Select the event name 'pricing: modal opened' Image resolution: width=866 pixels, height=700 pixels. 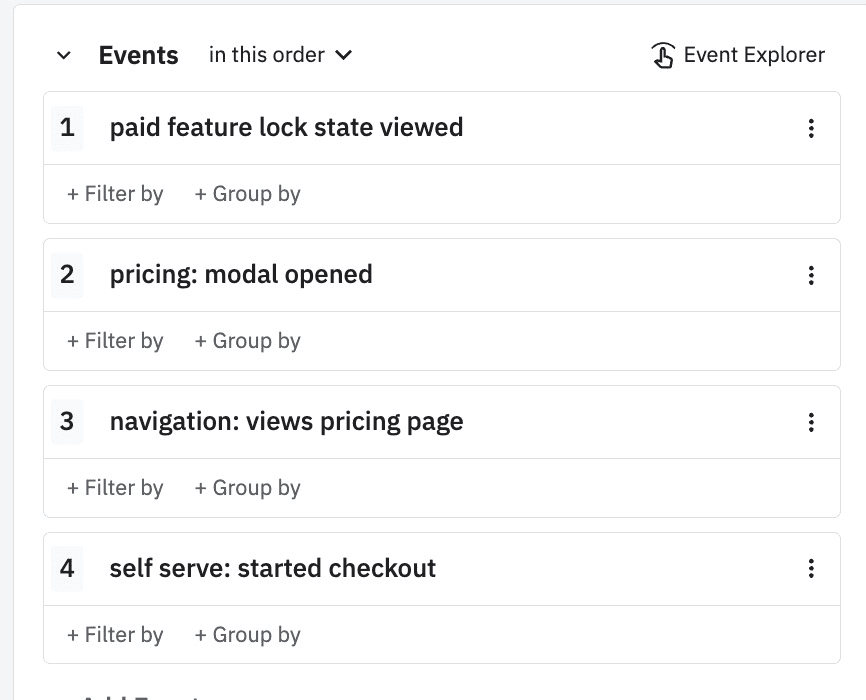pyautogui.click(x=240, y=274)
